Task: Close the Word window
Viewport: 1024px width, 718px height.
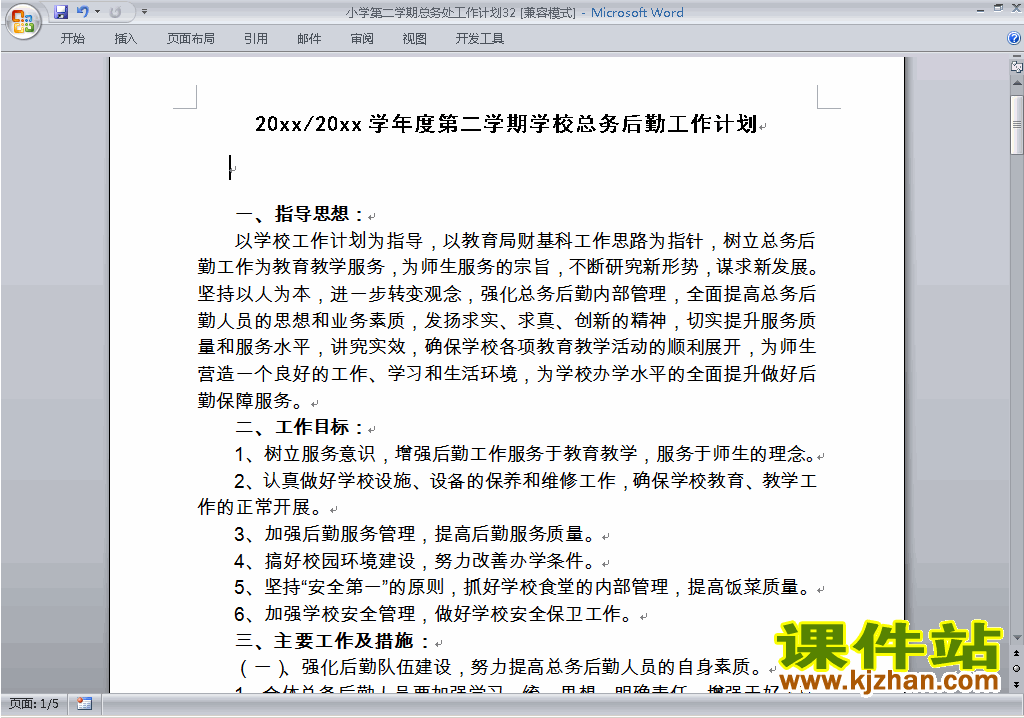Action: click(x=1016, y=8)
